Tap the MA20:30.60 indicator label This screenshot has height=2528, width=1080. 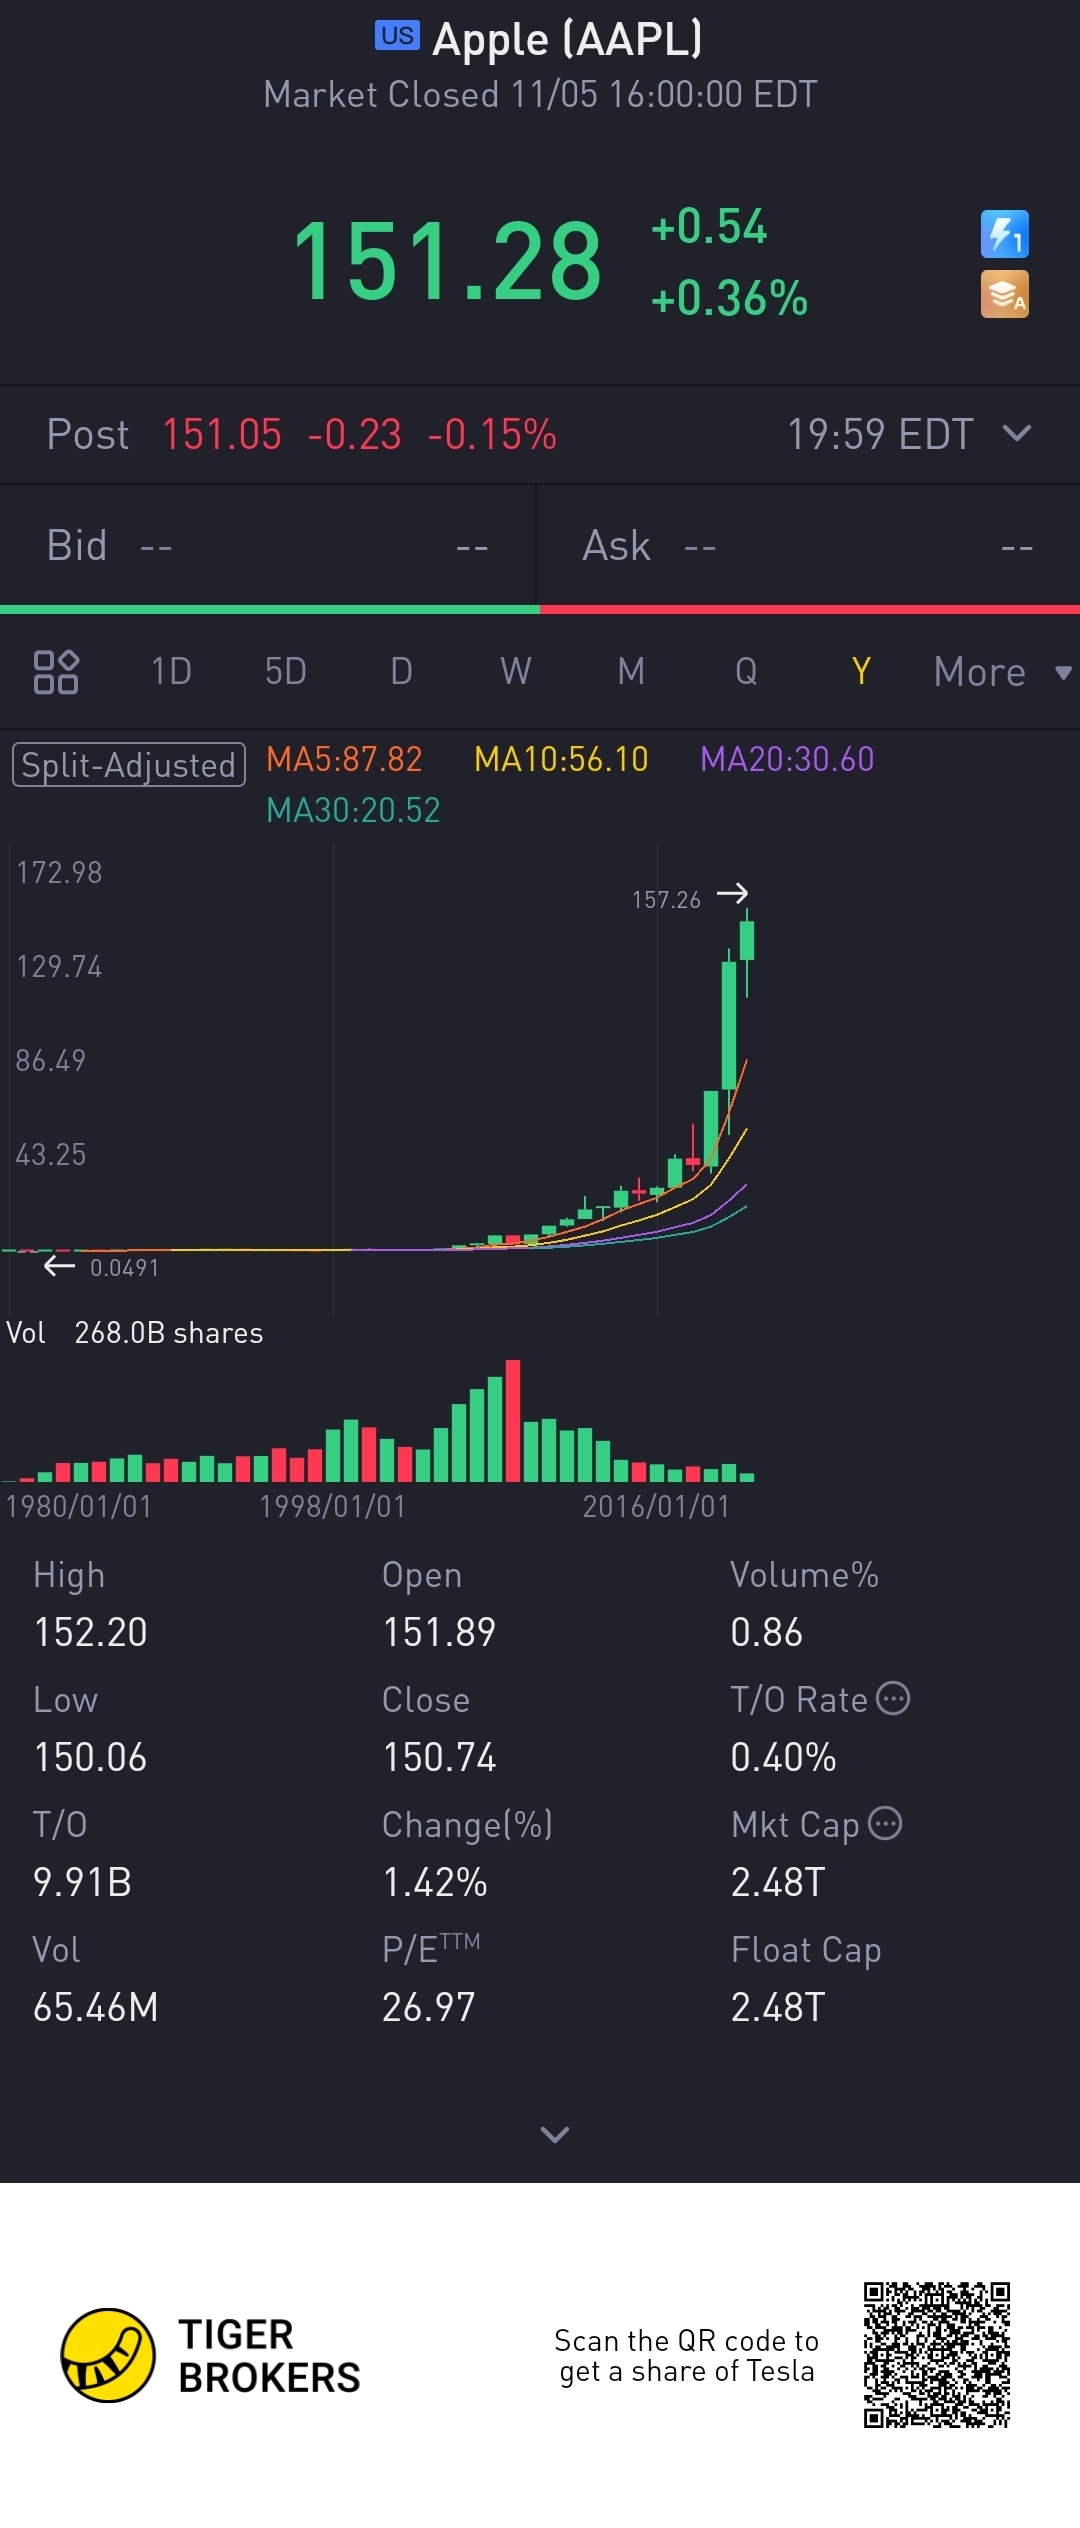pos(787,759)
